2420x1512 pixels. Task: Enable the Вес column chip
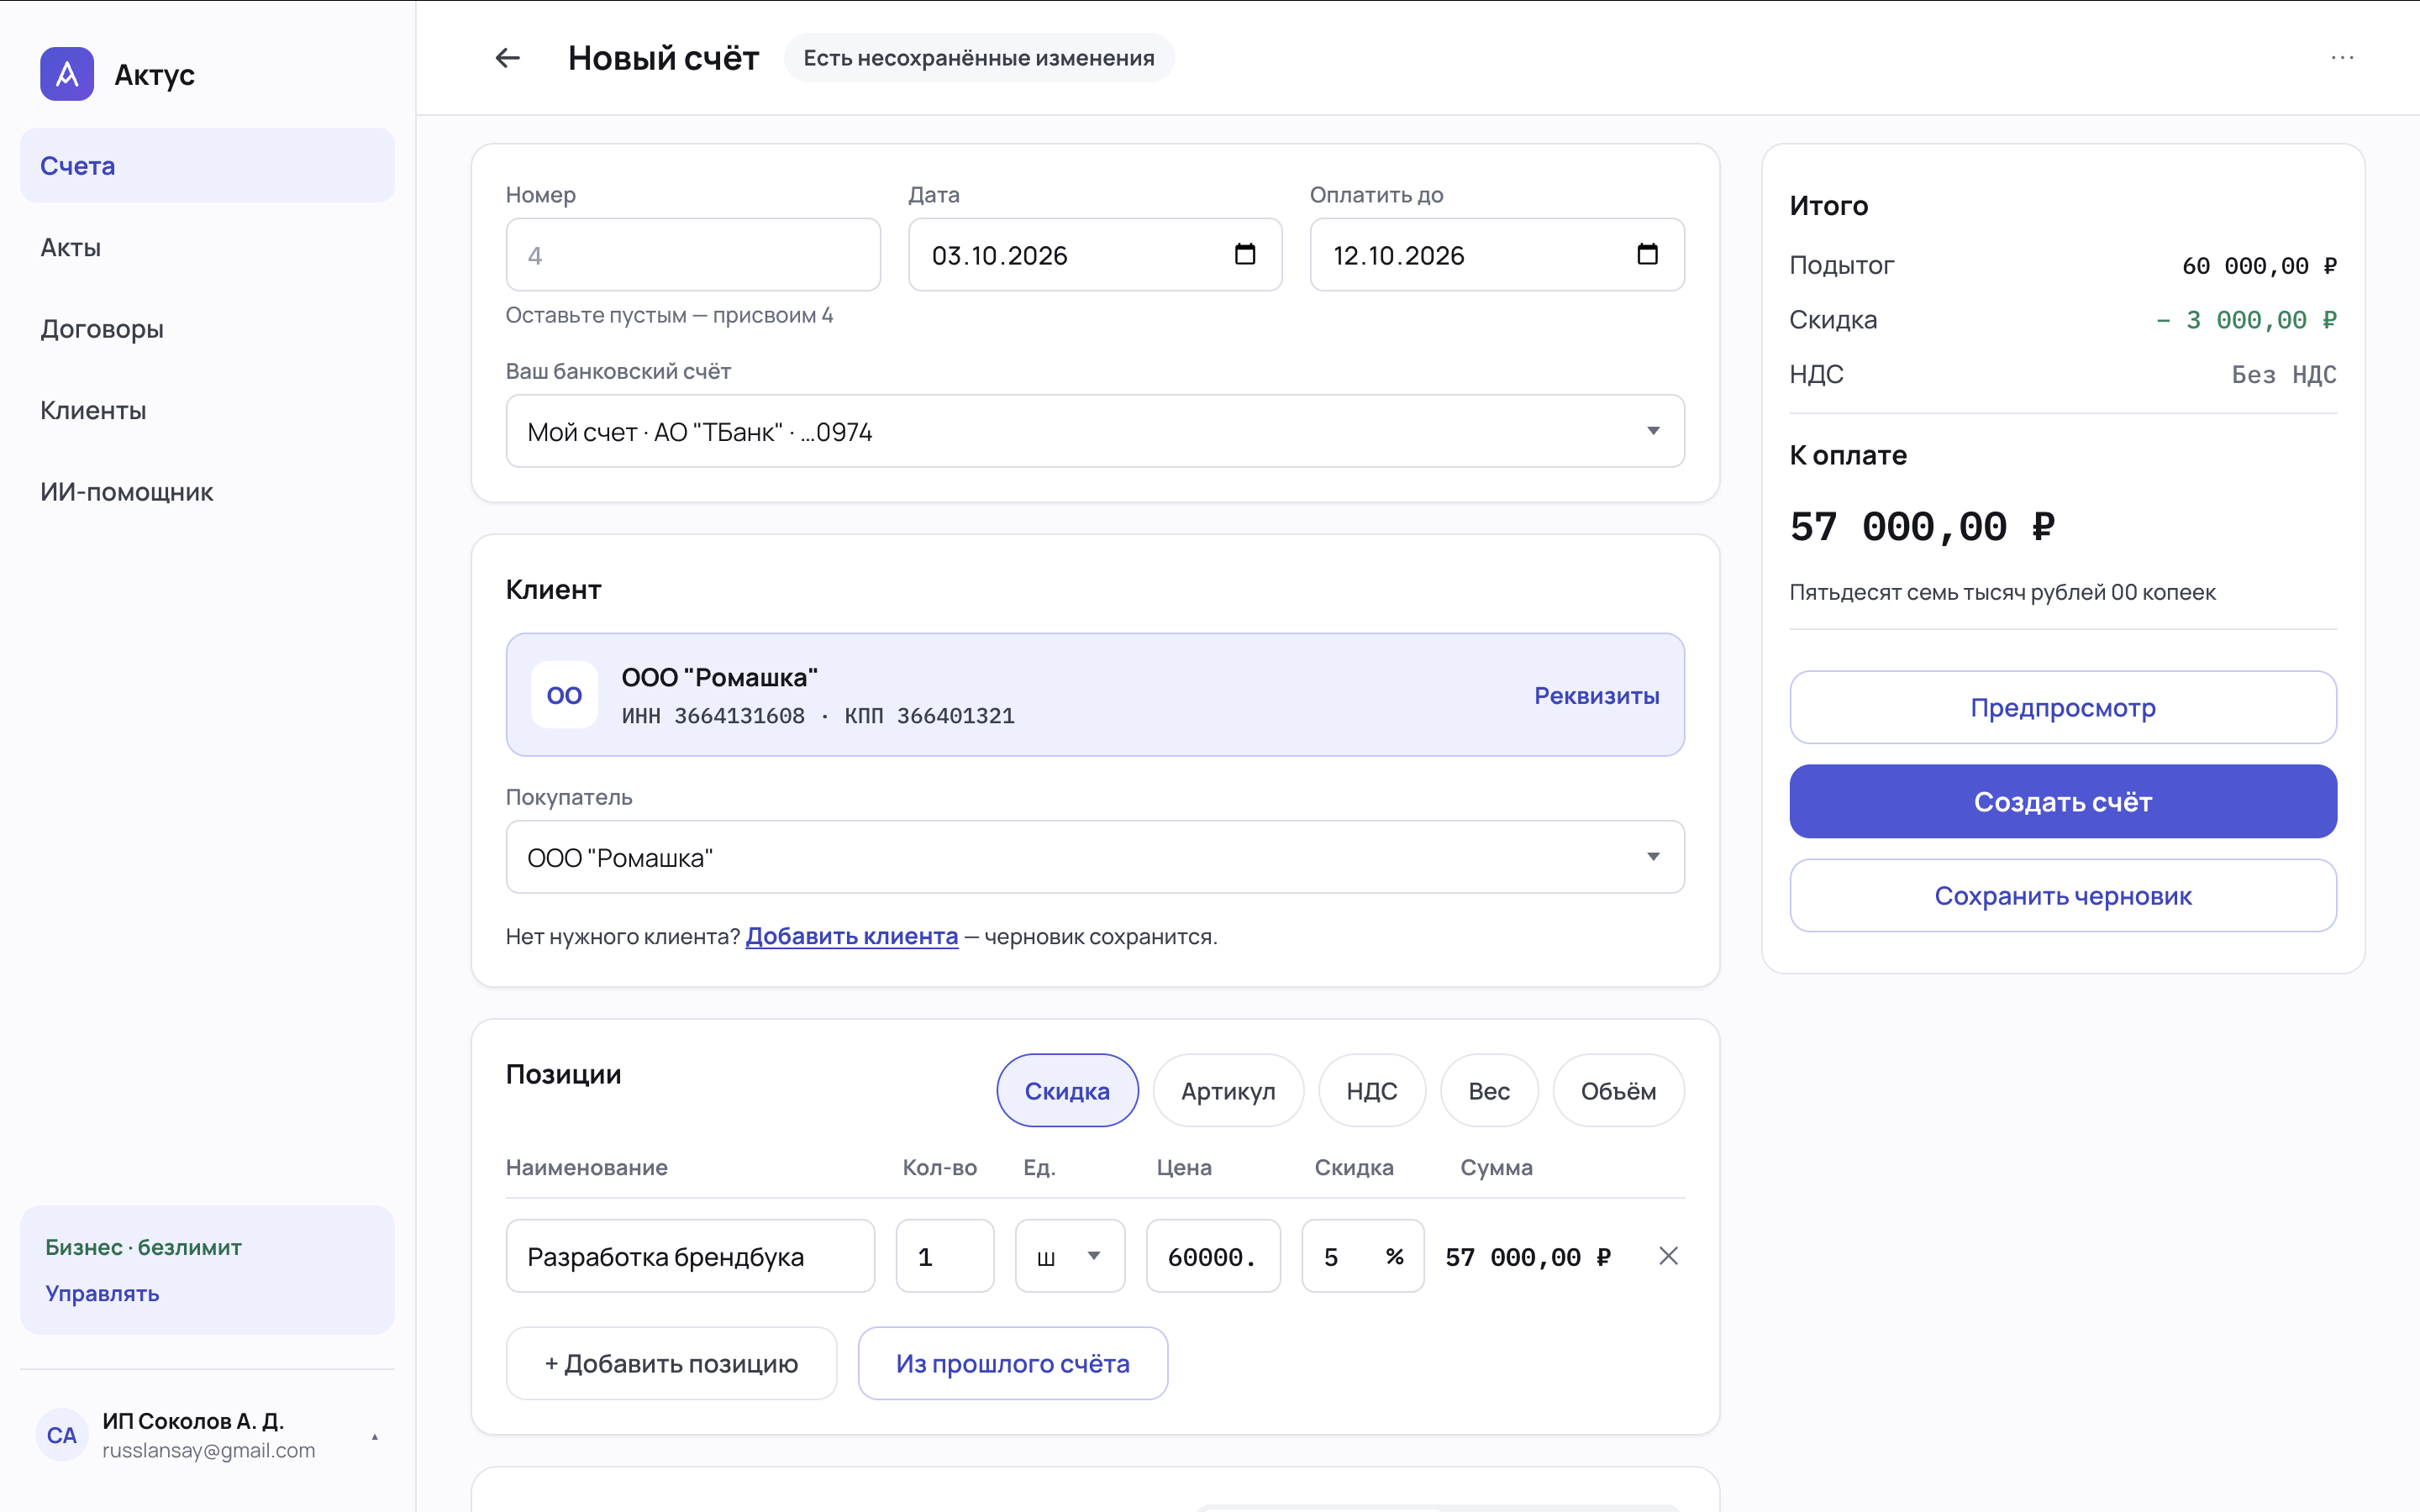pyautogui.click(x=1488, y=1091)
